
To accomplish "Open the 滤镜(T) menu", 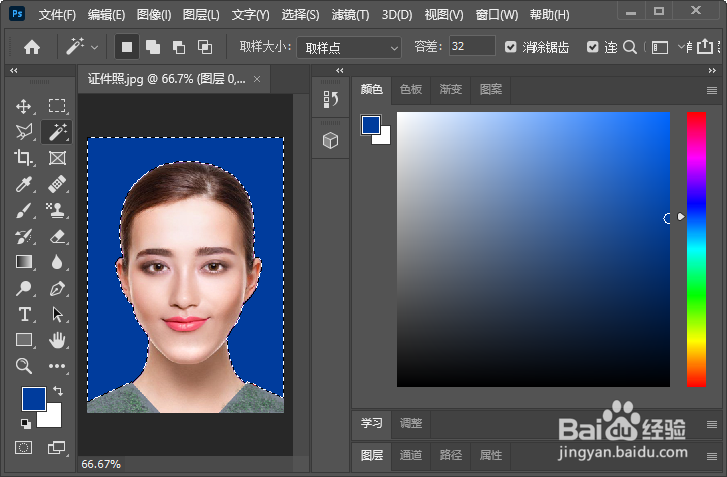I will pos(351,15).
